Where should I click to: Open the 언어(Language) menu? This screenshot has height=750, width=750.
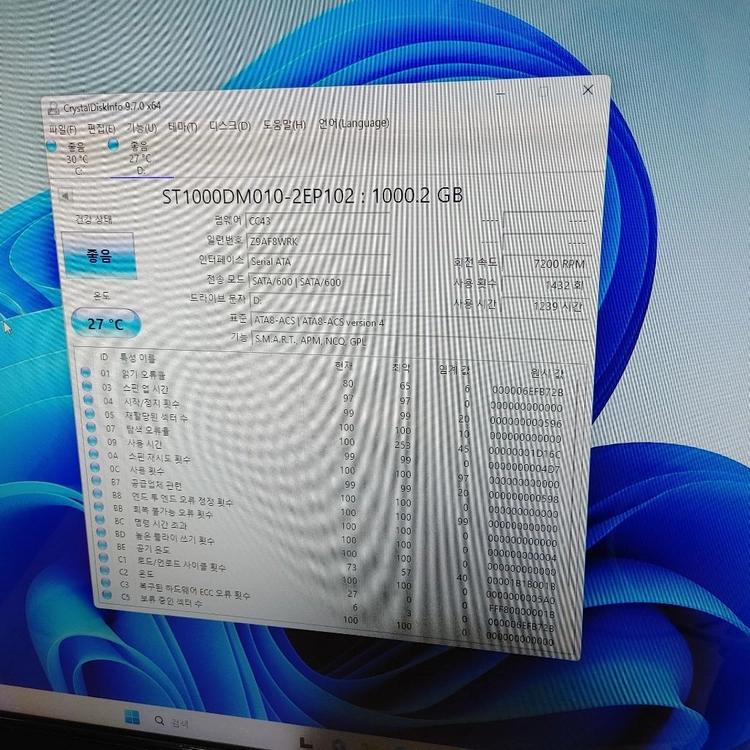coord(353,123)
